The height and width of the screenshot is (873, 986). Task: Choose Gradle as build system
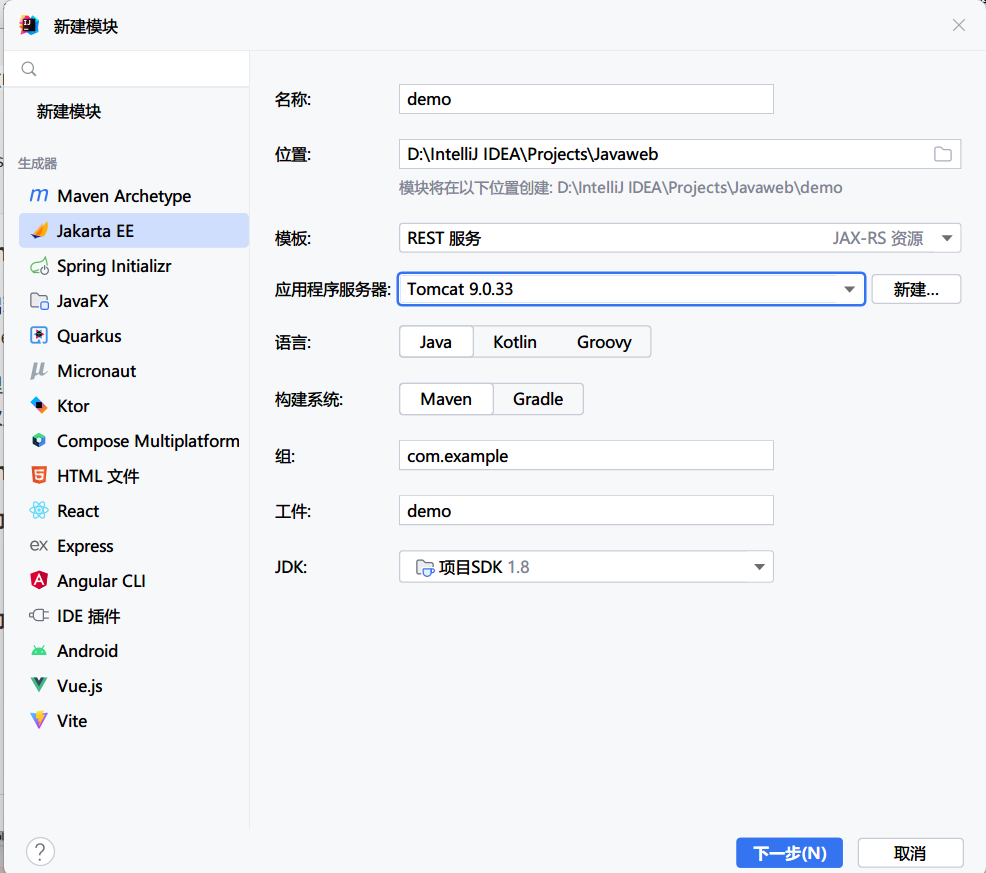point(538,399)
